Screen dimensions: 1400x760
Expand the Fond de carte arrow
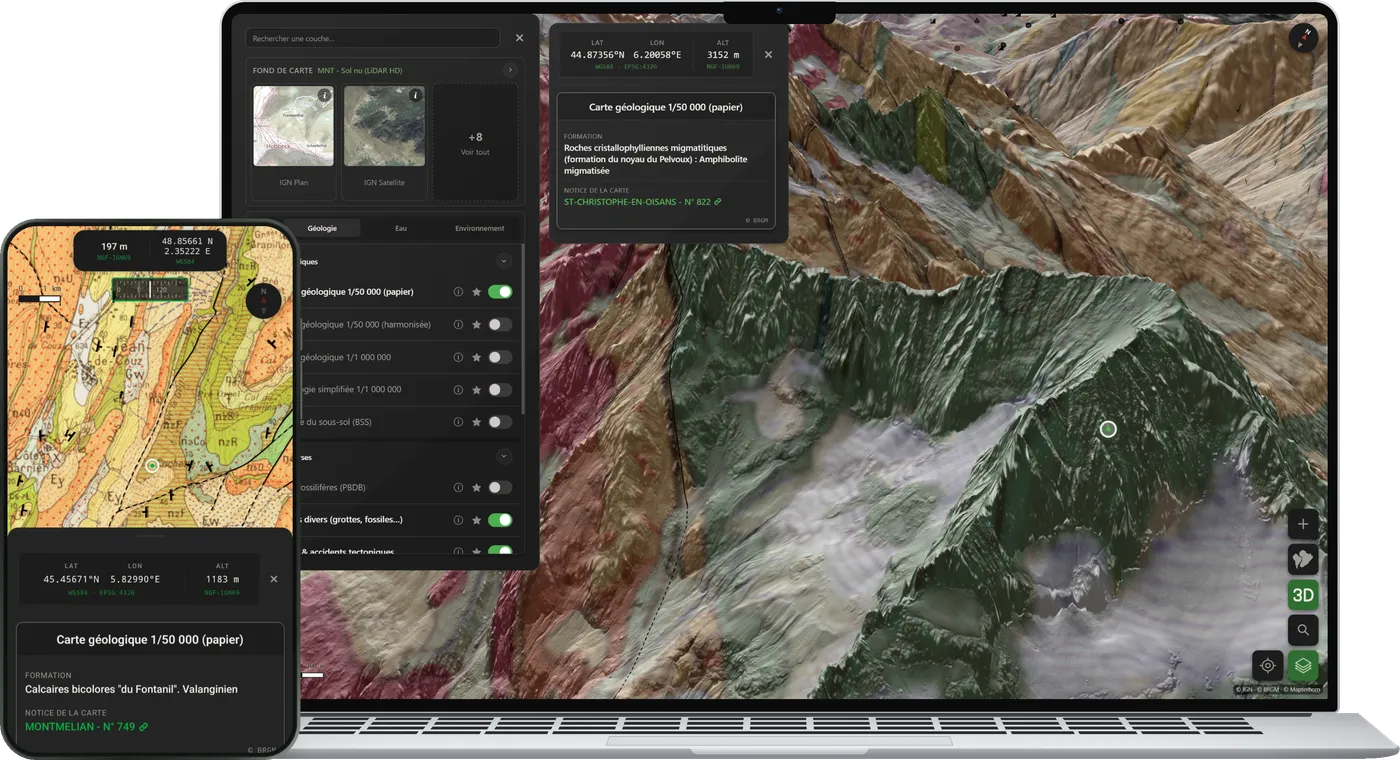click(x=510, y=70)
